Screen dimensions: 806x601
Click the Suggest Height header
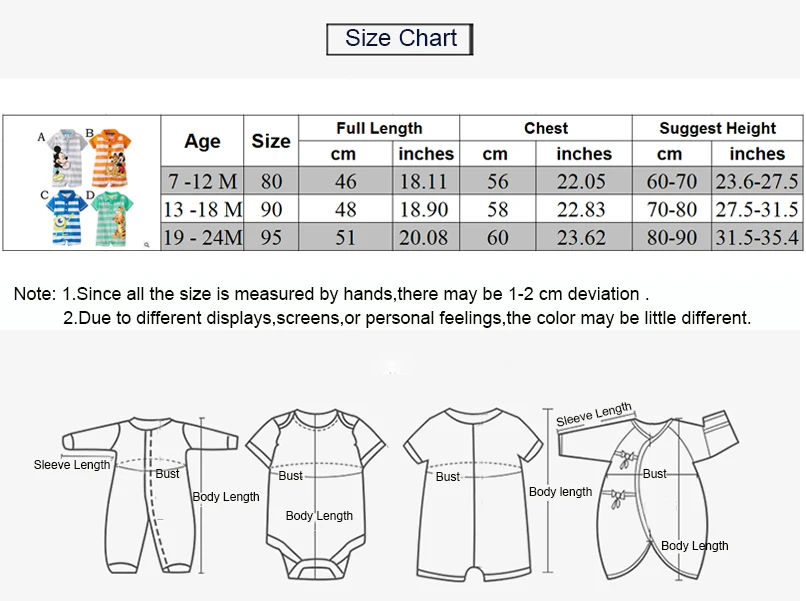pyautogui.click(x=718, y=128)
